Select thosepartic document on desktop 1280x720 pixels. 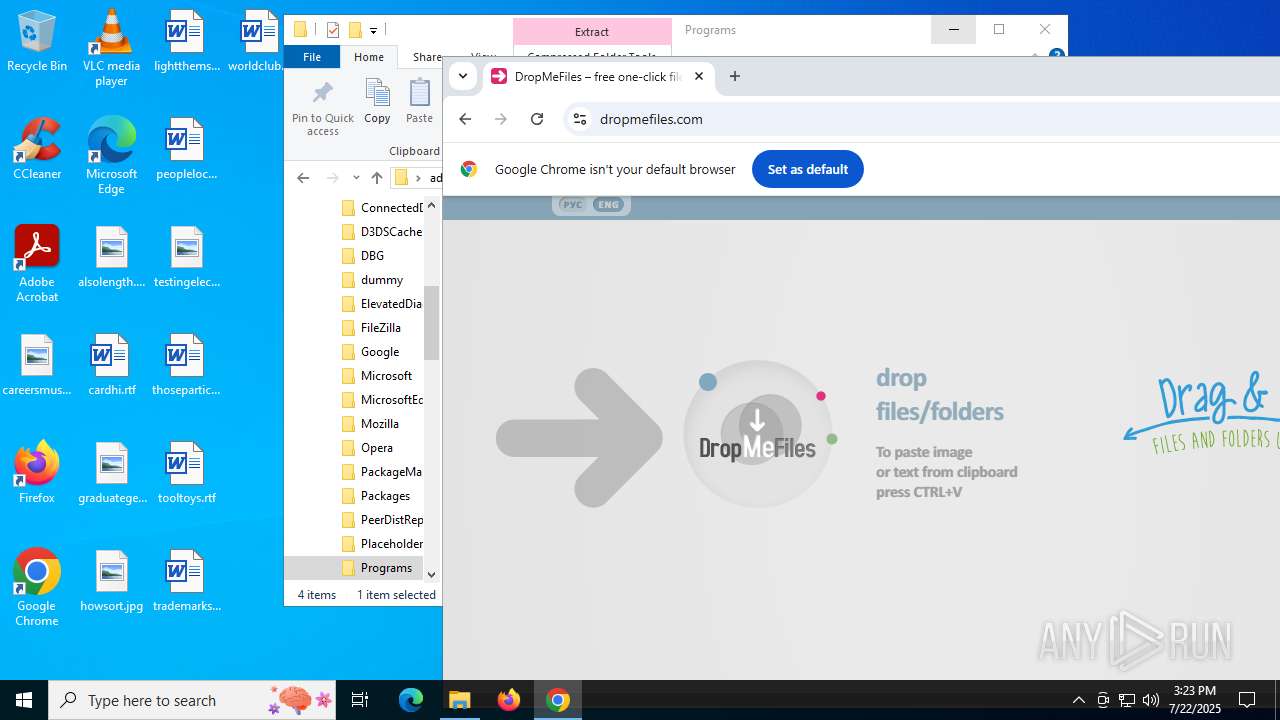186,365
